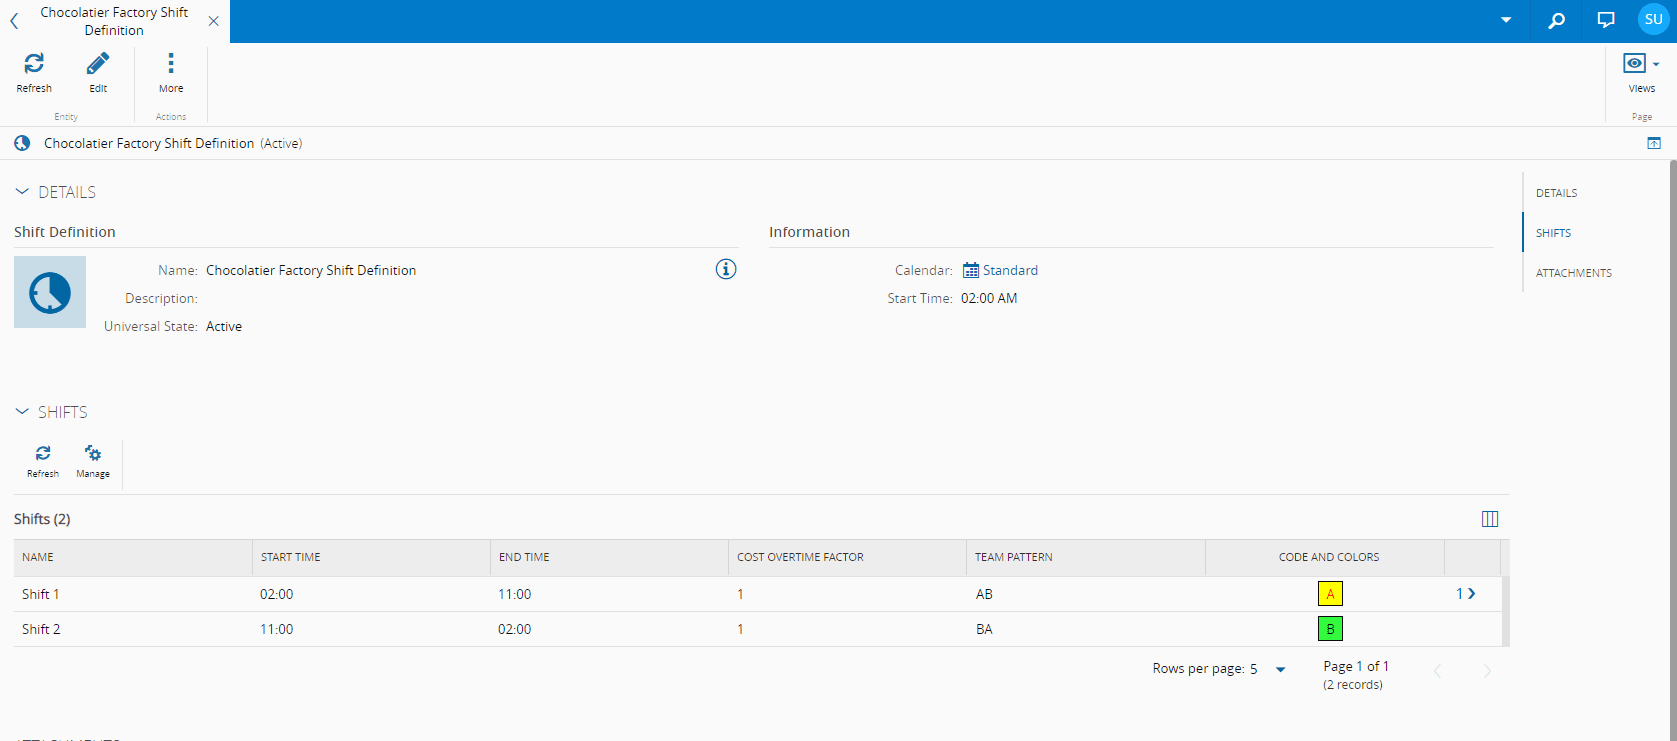
Task: Sort by the START TIME column header
Action: click(x=291, y=557)
